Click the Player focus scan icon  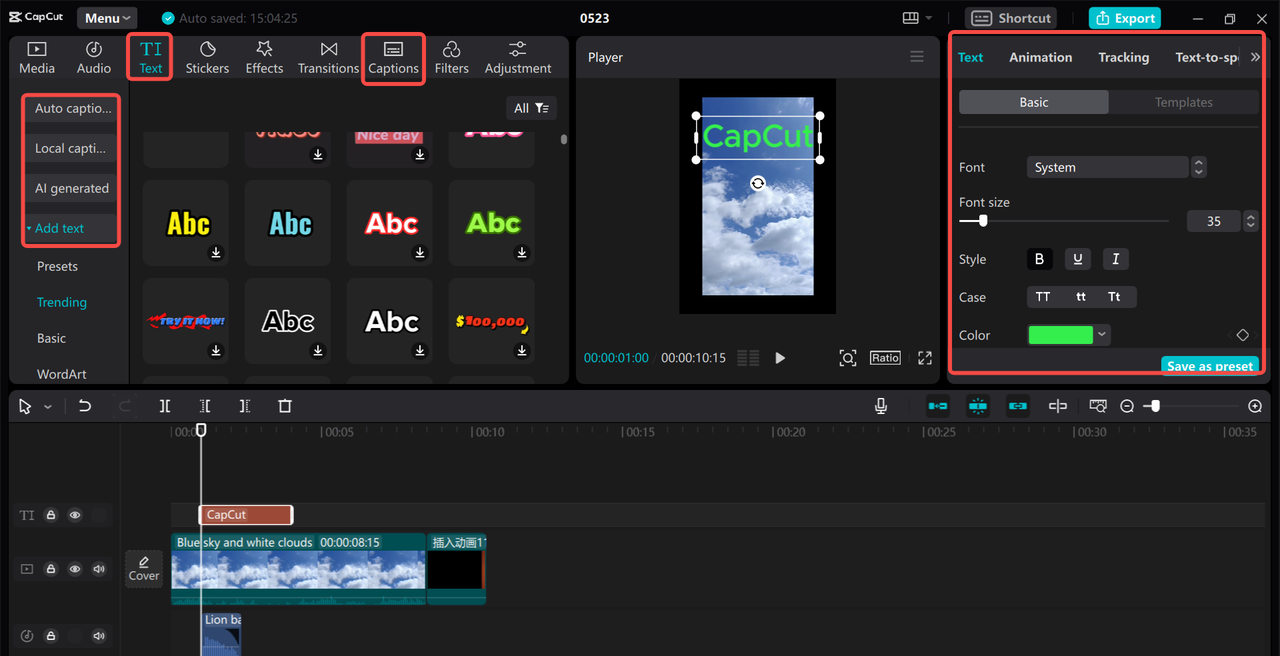click(x=848, y=358)
